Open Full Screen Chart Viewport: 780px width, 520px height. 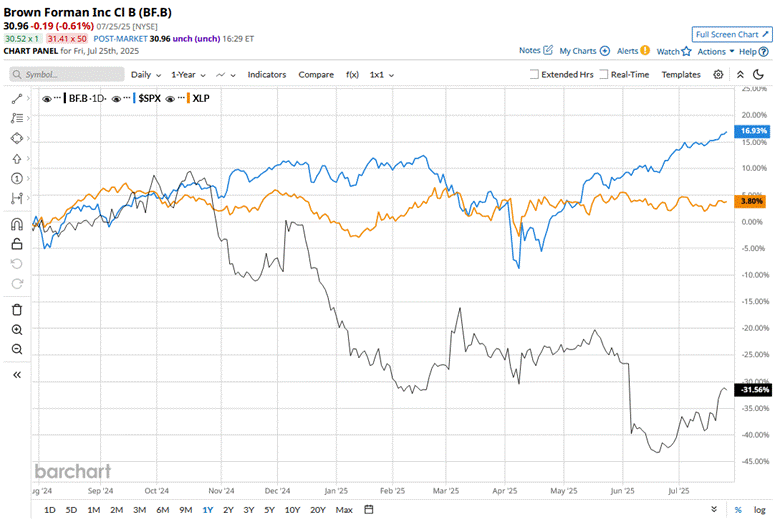click(x=732, y=34)
